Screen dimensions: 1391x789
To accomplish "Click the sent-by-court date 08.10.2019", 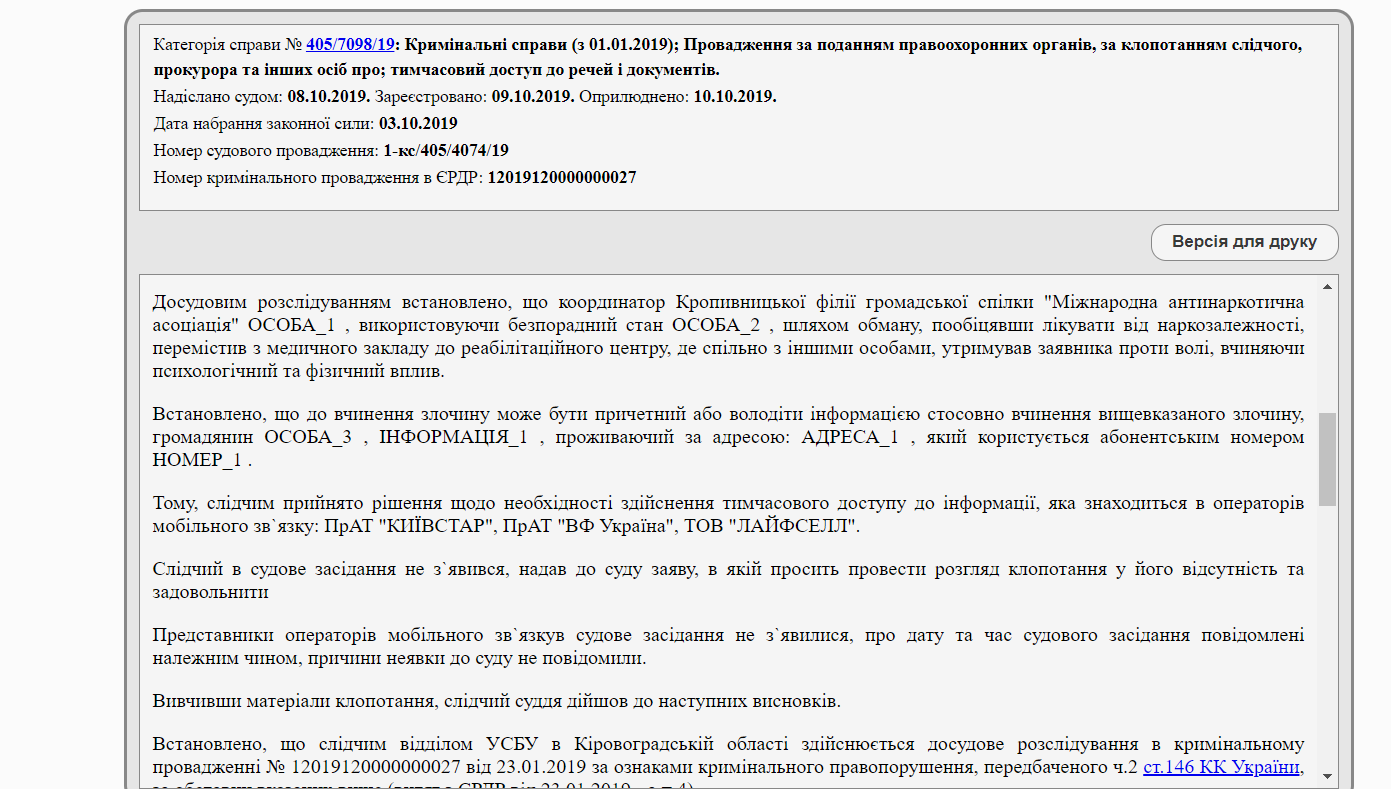I will point(328,97).
